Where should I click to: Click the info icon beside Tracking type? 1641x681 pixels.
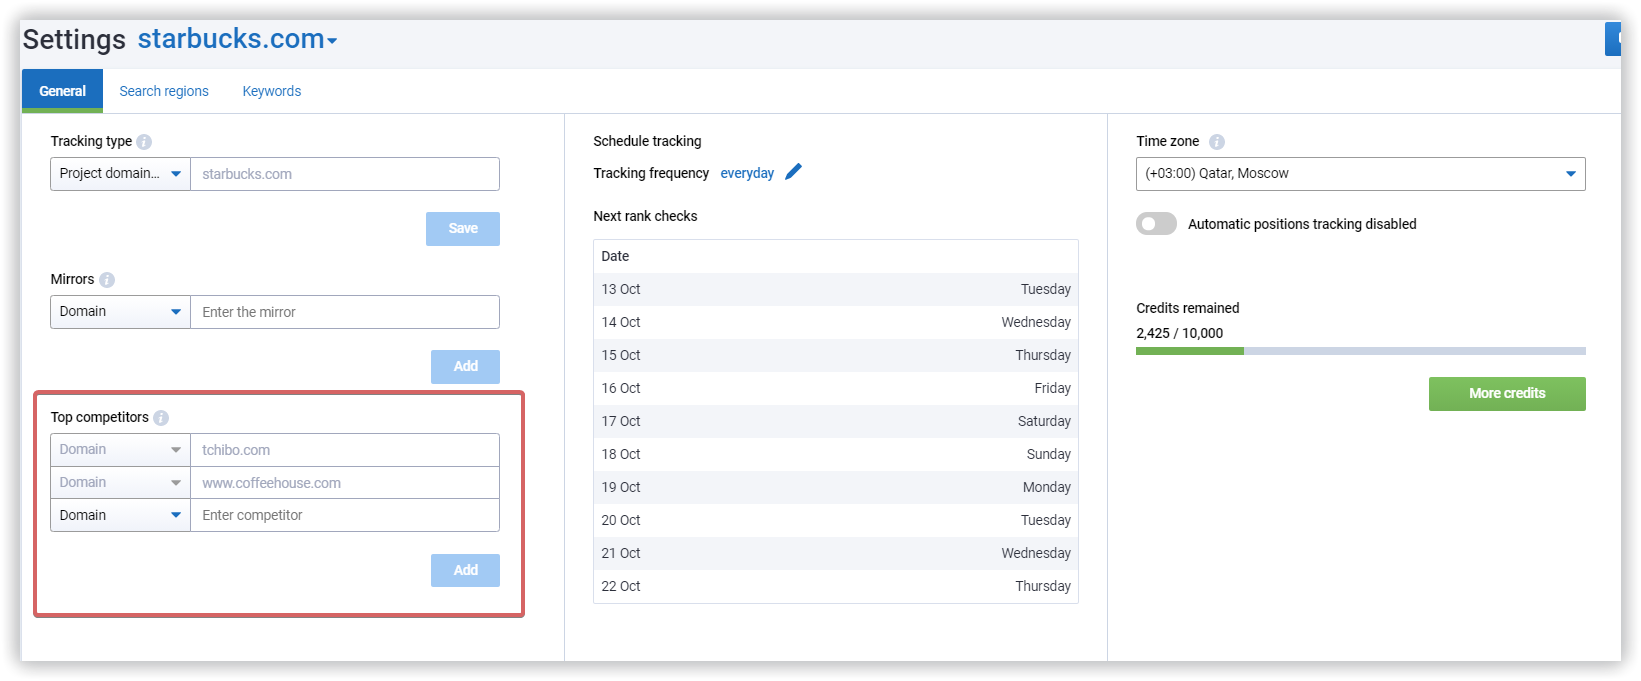pos(144,142)
